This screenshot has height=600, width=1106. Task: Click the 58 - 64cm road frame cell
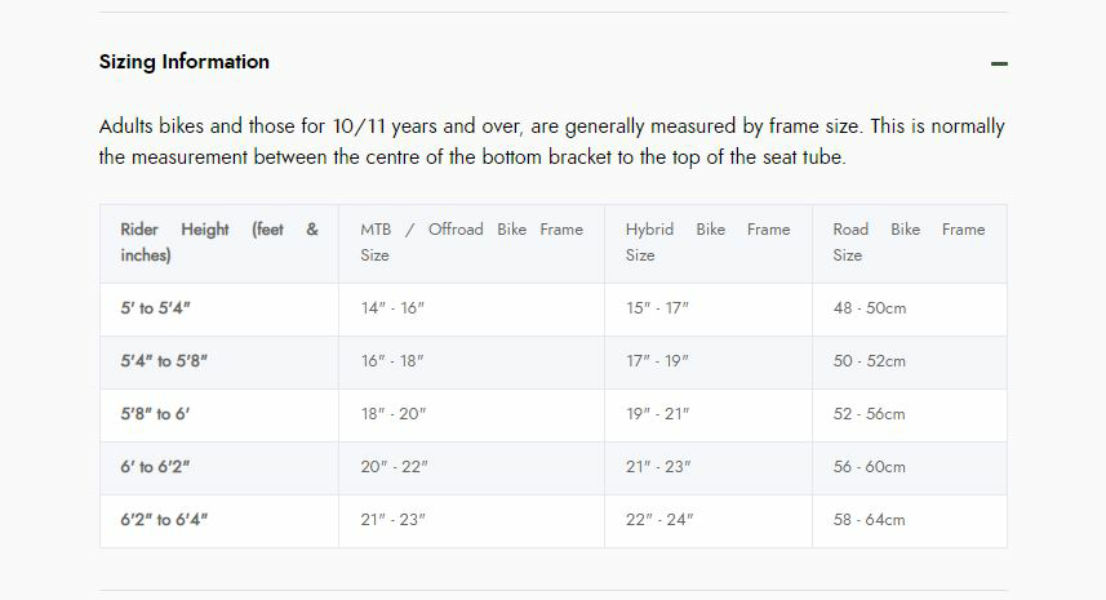[869, 521]
